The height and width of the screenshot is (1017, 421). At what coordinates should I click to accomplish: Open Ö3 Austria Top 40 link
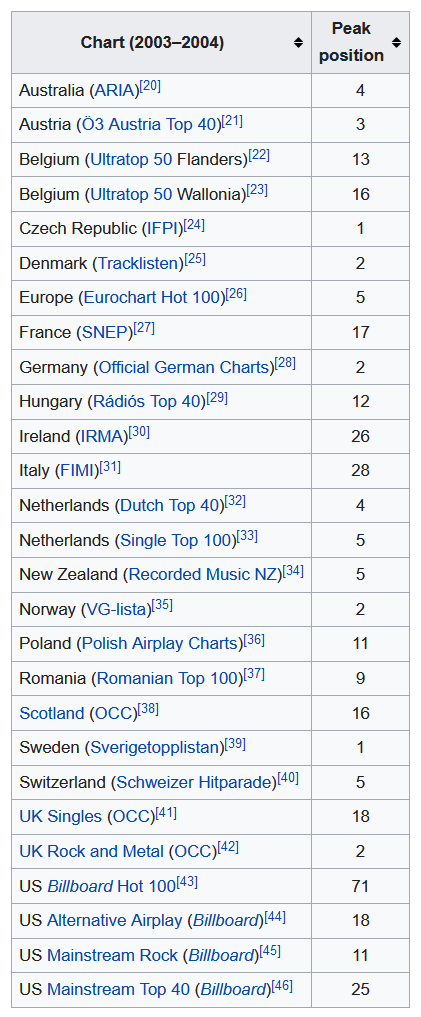coord(149,125)
